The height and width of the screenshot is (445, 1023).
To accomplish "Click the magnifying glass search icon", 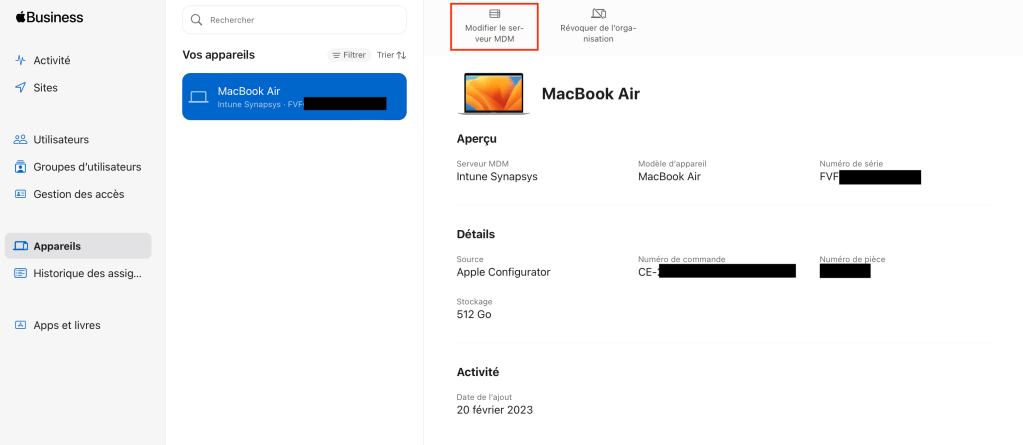I will click(196, 20).
